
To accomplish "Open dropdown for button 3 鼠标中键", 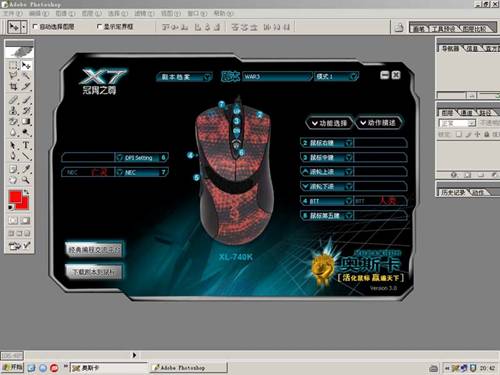I will [x=349, y=157].
